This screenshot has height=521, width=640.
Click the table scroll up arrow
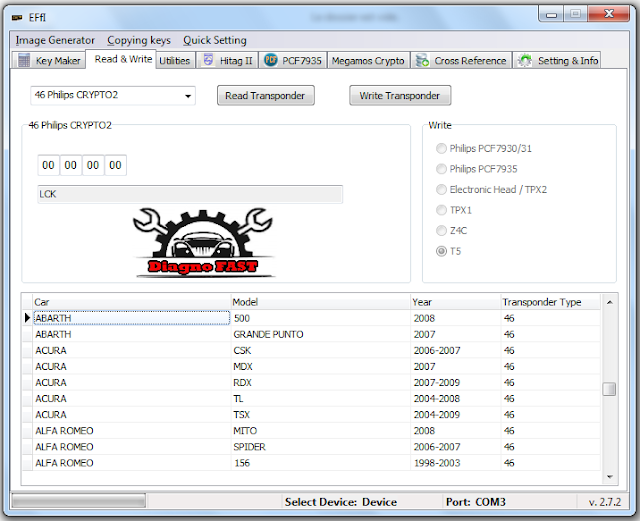pos(610,303)
